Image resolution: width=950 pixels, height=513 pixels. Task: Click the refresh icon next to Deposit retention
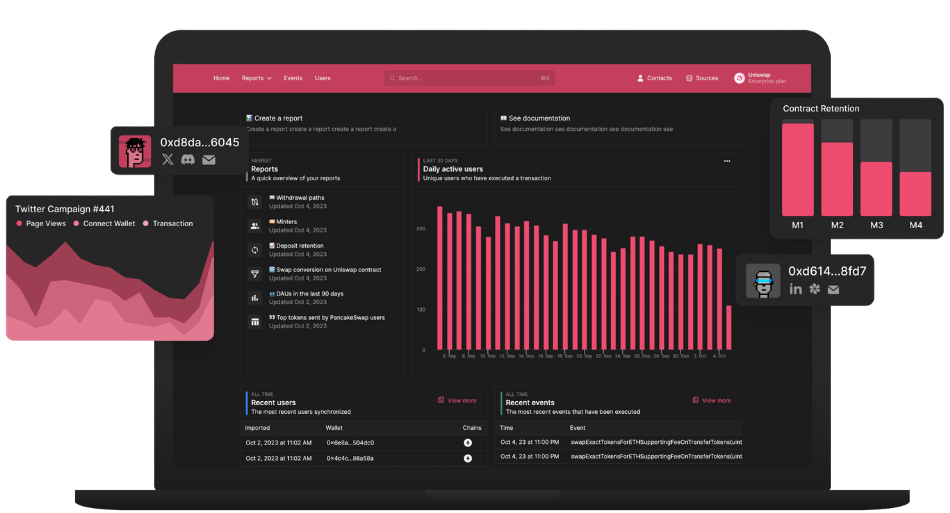point(255,249)
